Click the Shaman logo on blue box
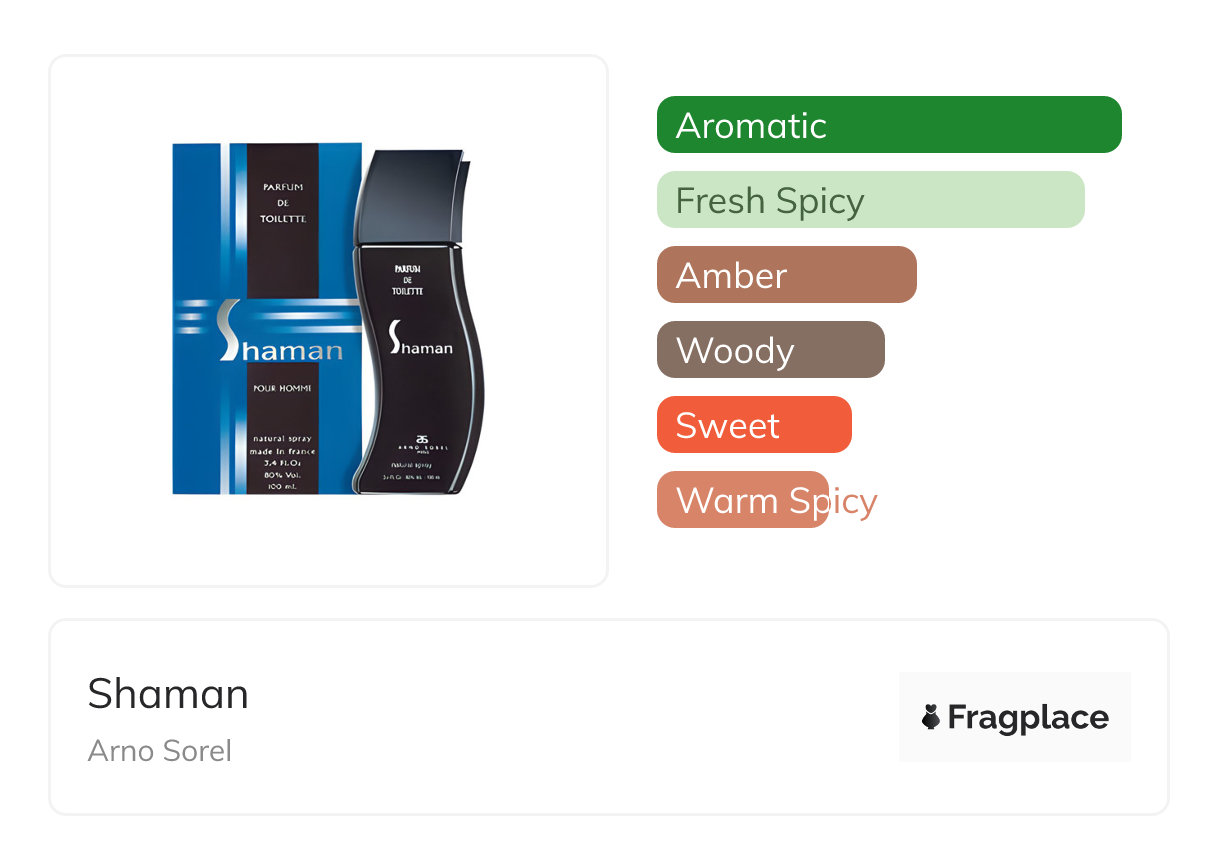Image resolution: width=1218 pixels, height=864 pixels. (x=280, y=345)
